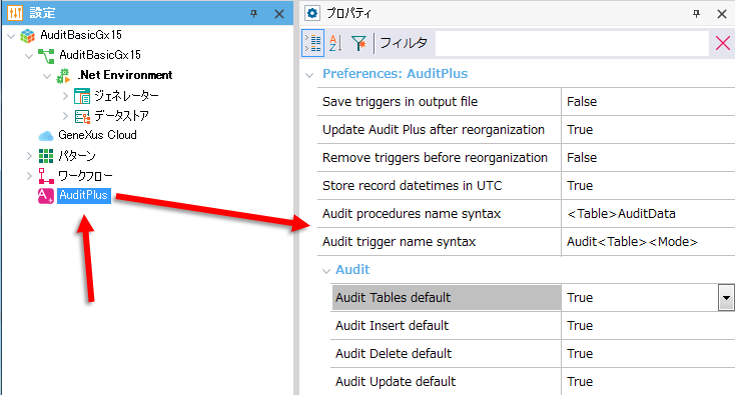
Task: Click the GeneXus Cloud icon
Action: click(46, 136)
